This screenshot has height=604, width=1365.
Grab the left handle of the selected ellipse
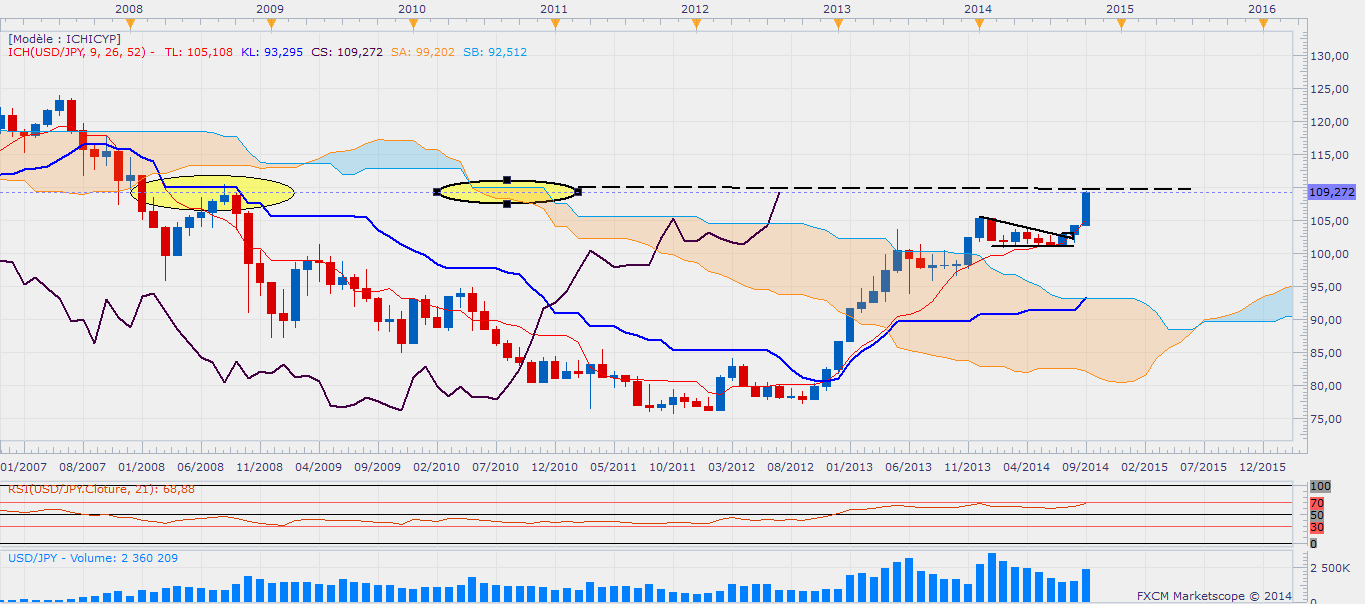436,191
